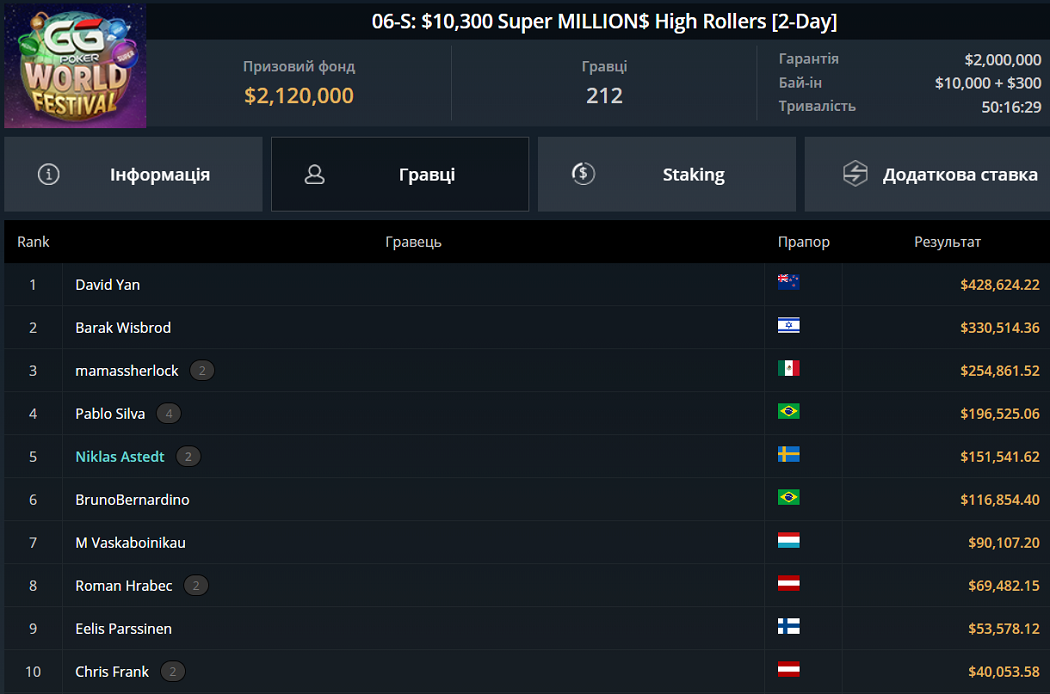
Task: Click the Гравець column header
Action: 413,242
